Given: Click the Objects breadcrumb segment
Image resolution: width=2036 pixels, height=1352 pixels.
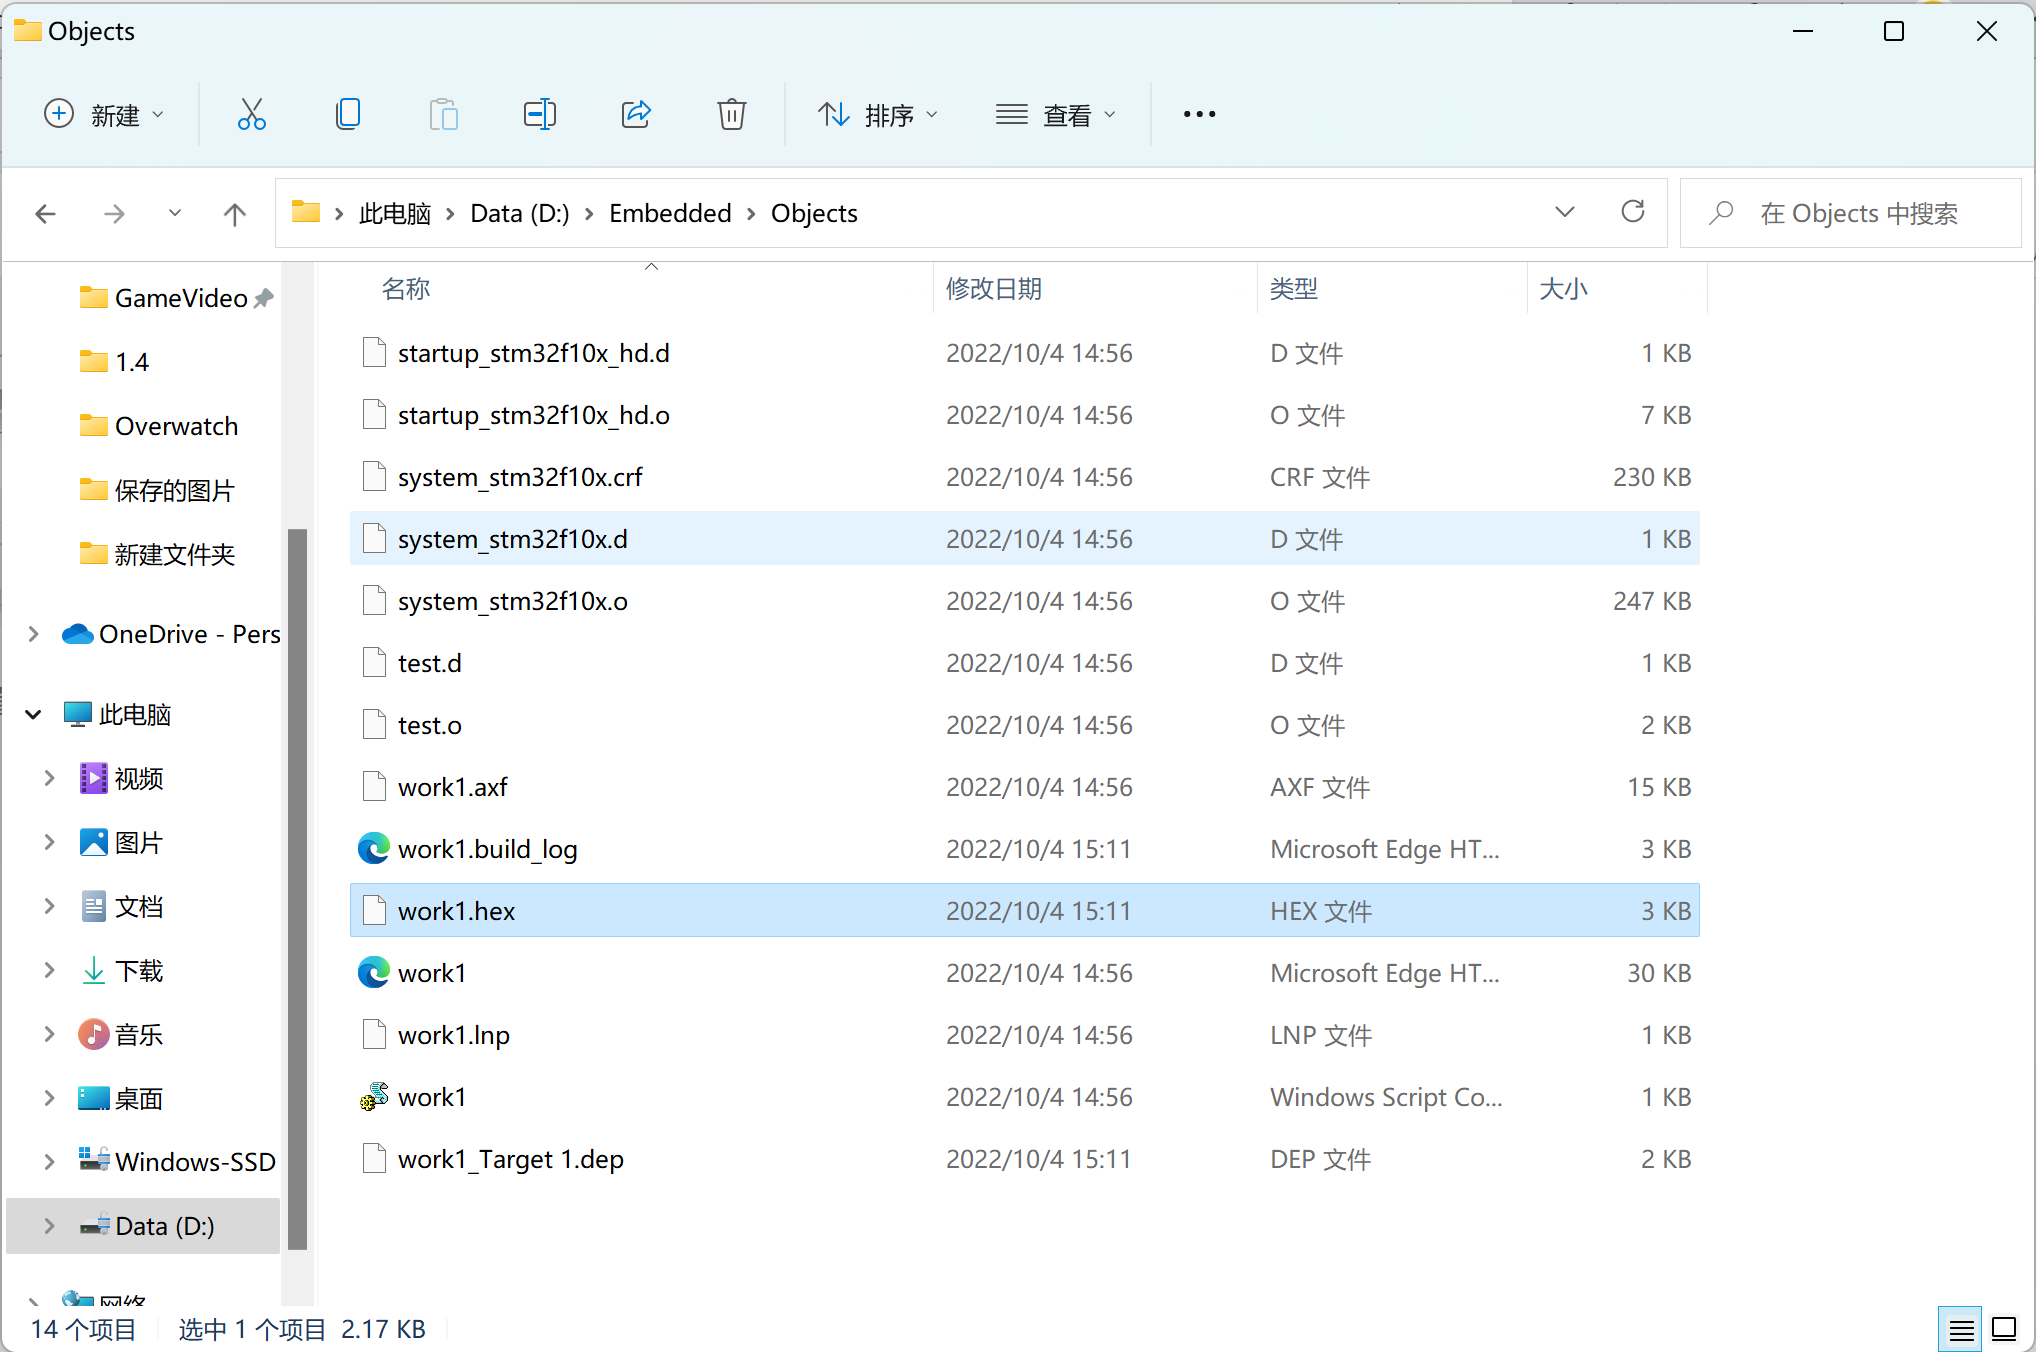Looking at the screenshot, I should 814,213.
